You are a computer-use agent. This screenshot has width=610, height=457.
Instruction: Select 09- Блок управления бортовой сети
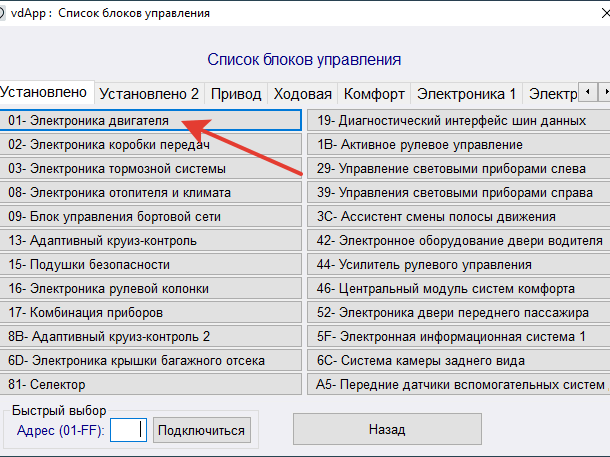pyautogui.click(x=150, y=216)
